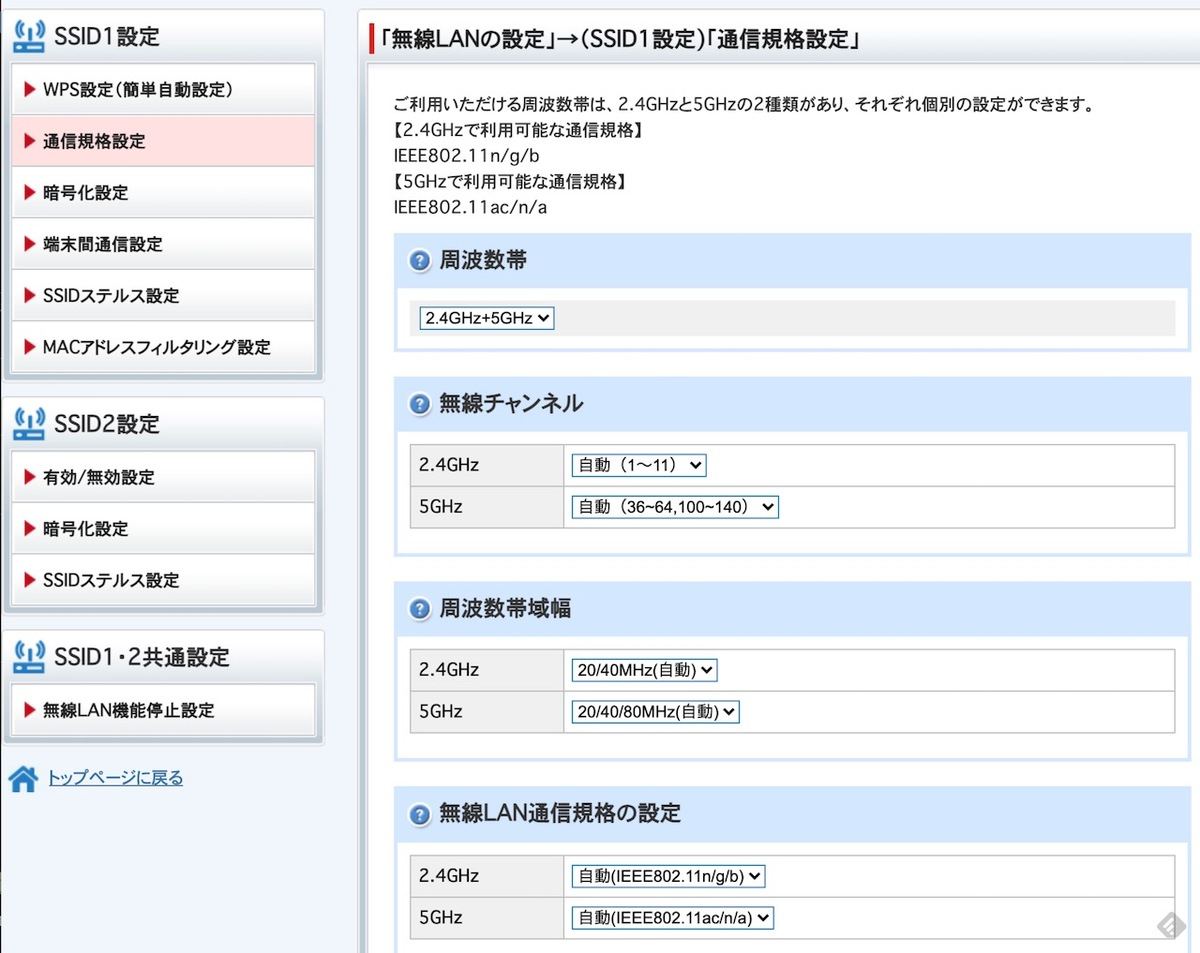The height and width of the screenshot is (953, 1200).
Task: Click the router icon next to SSID1・2共通設定
Action: pyautogui.click(x=29, y=656)
